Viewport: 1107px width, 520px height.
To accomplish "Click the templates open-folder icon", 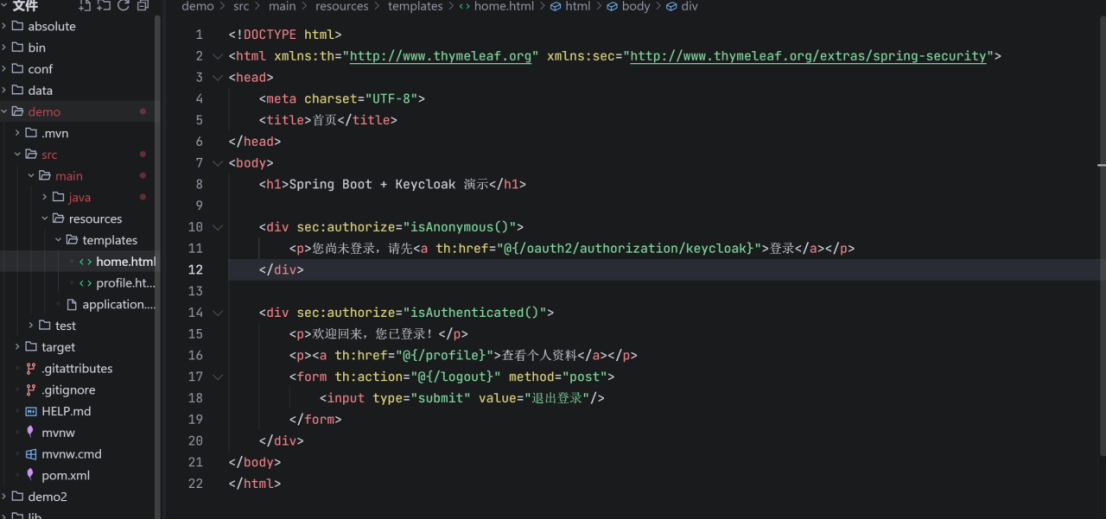I will (x=72, y=240).
